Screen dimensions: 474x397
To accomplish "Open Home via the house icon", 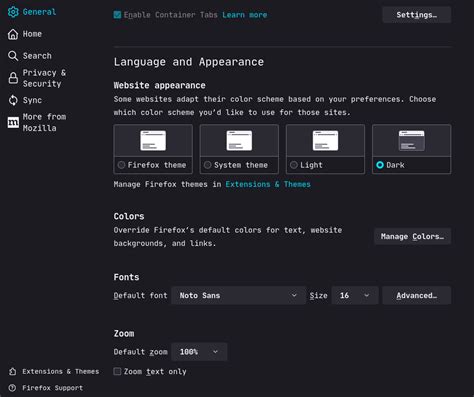I will [13, 34].
